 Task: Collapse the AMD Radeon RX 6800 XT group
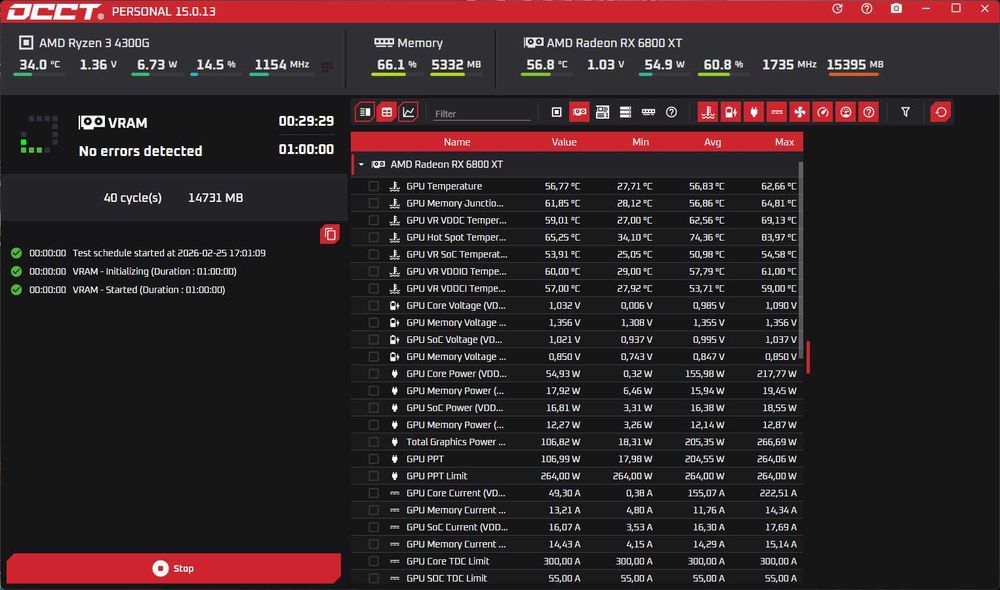pyautogui.click(x=361, y=165)
